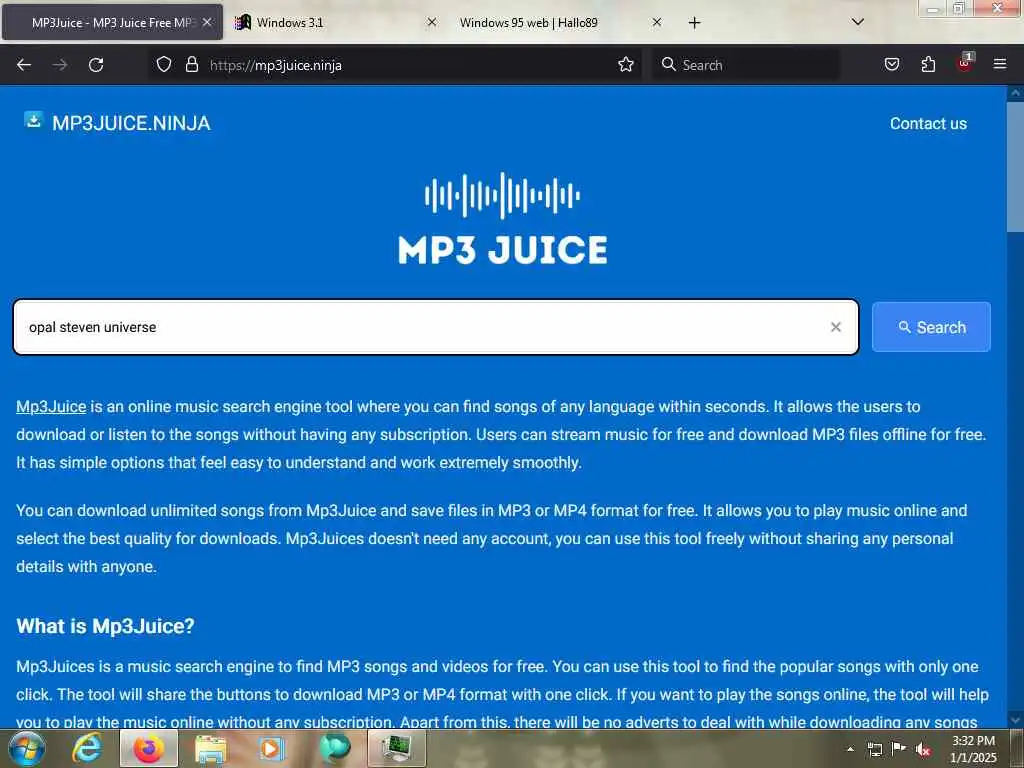Clear the search field with X

point(835,327)
